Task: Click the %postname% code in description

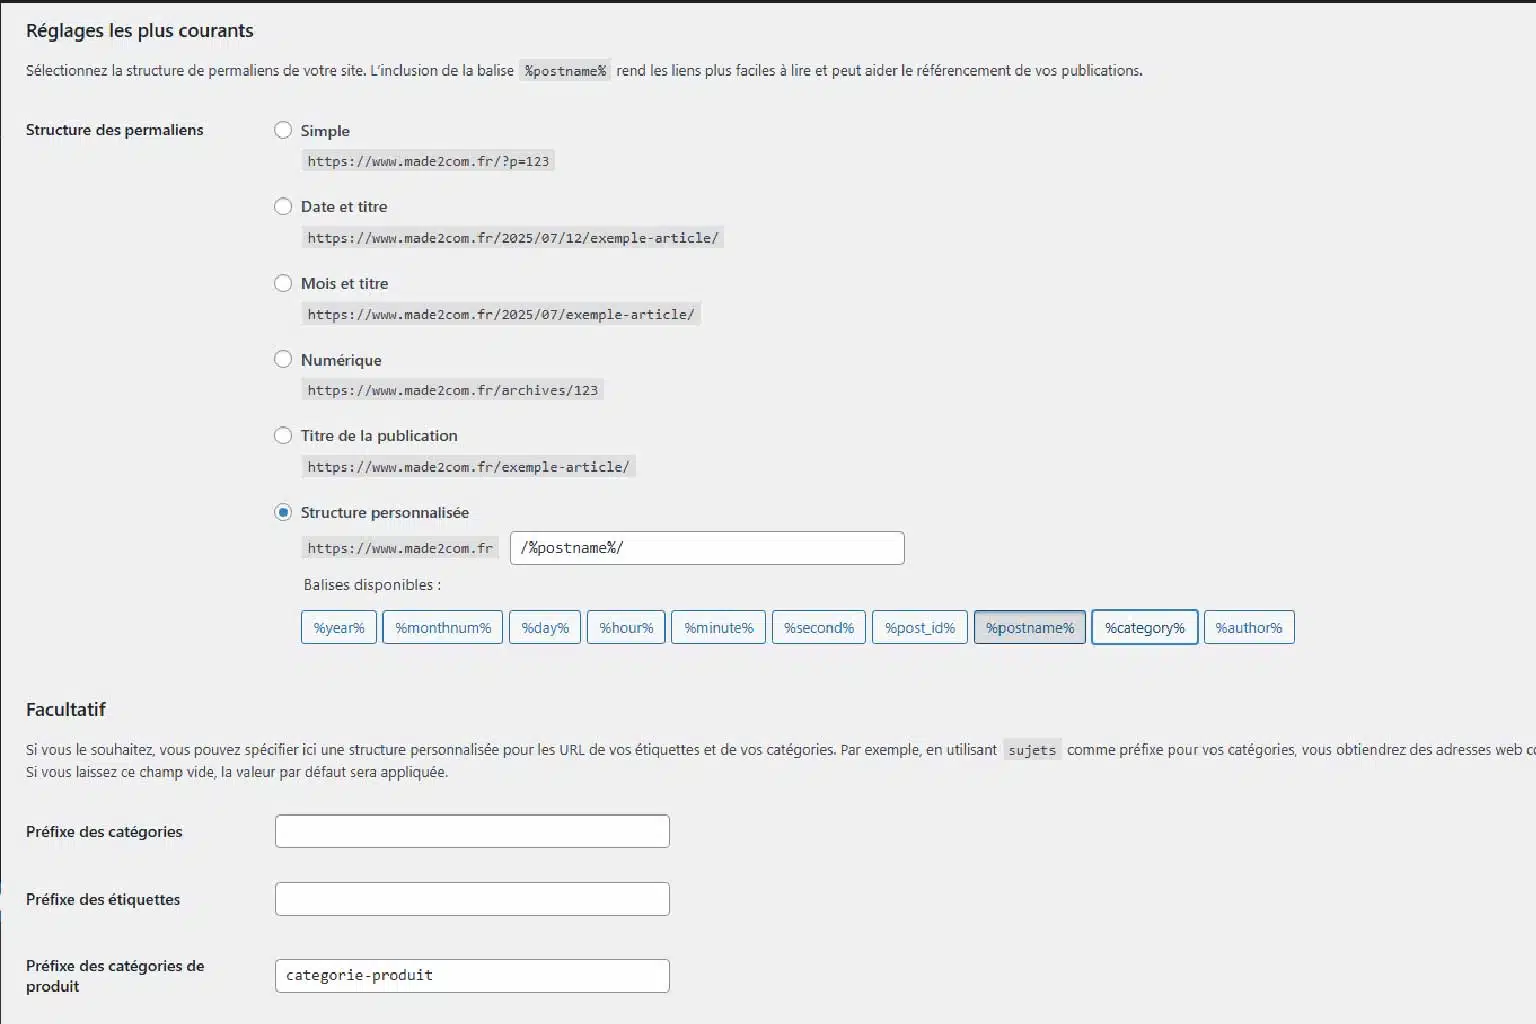Action: pos(565,71)
